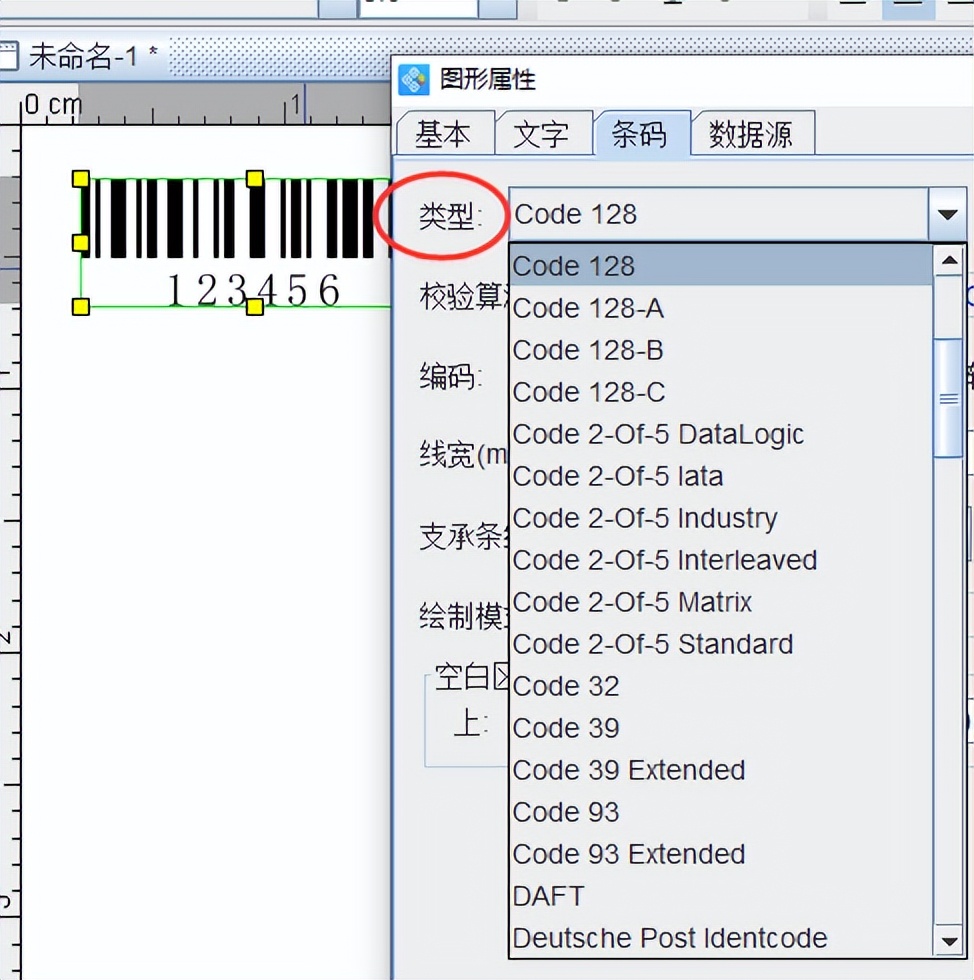Select Code 2-Of-5 Industry option
The height and width of the screenshot is (980, 974).
[721, 518]
